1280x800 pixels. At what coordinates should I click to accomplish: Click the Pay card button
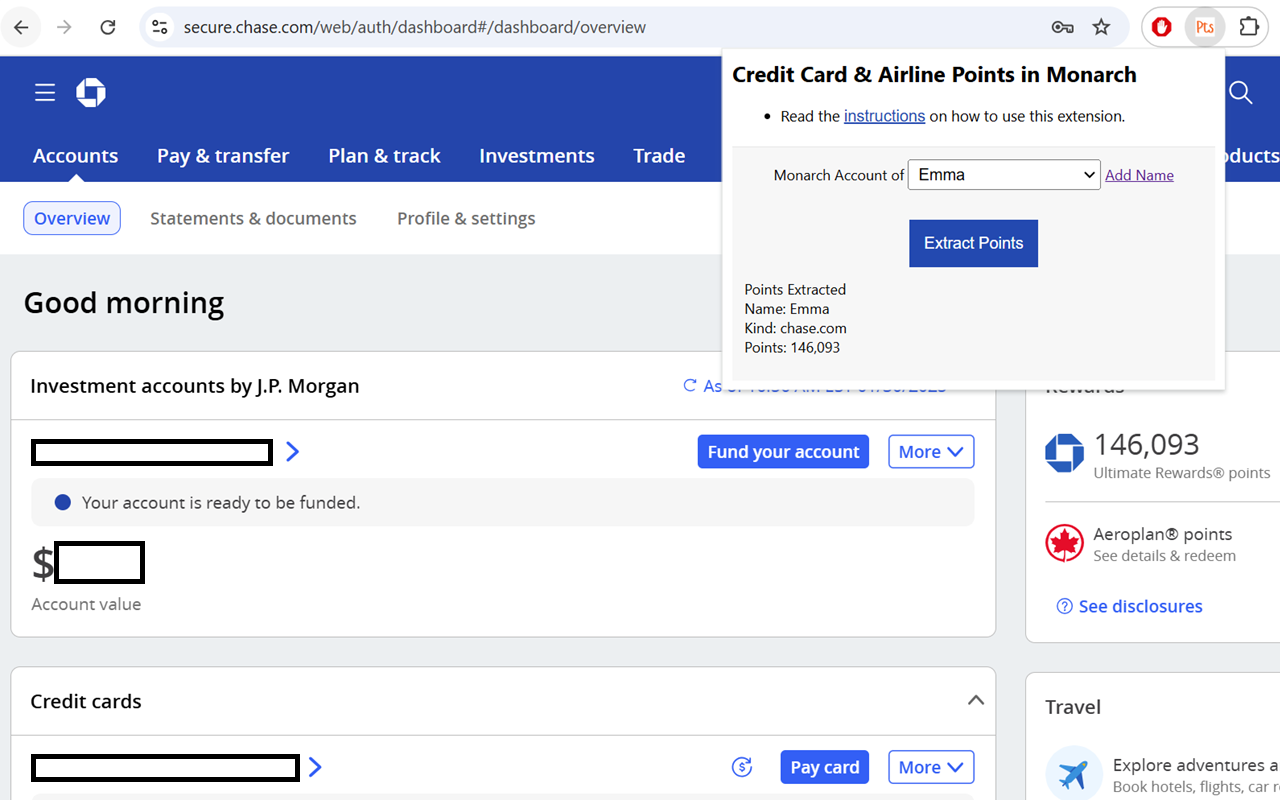(x=825, y=767)
